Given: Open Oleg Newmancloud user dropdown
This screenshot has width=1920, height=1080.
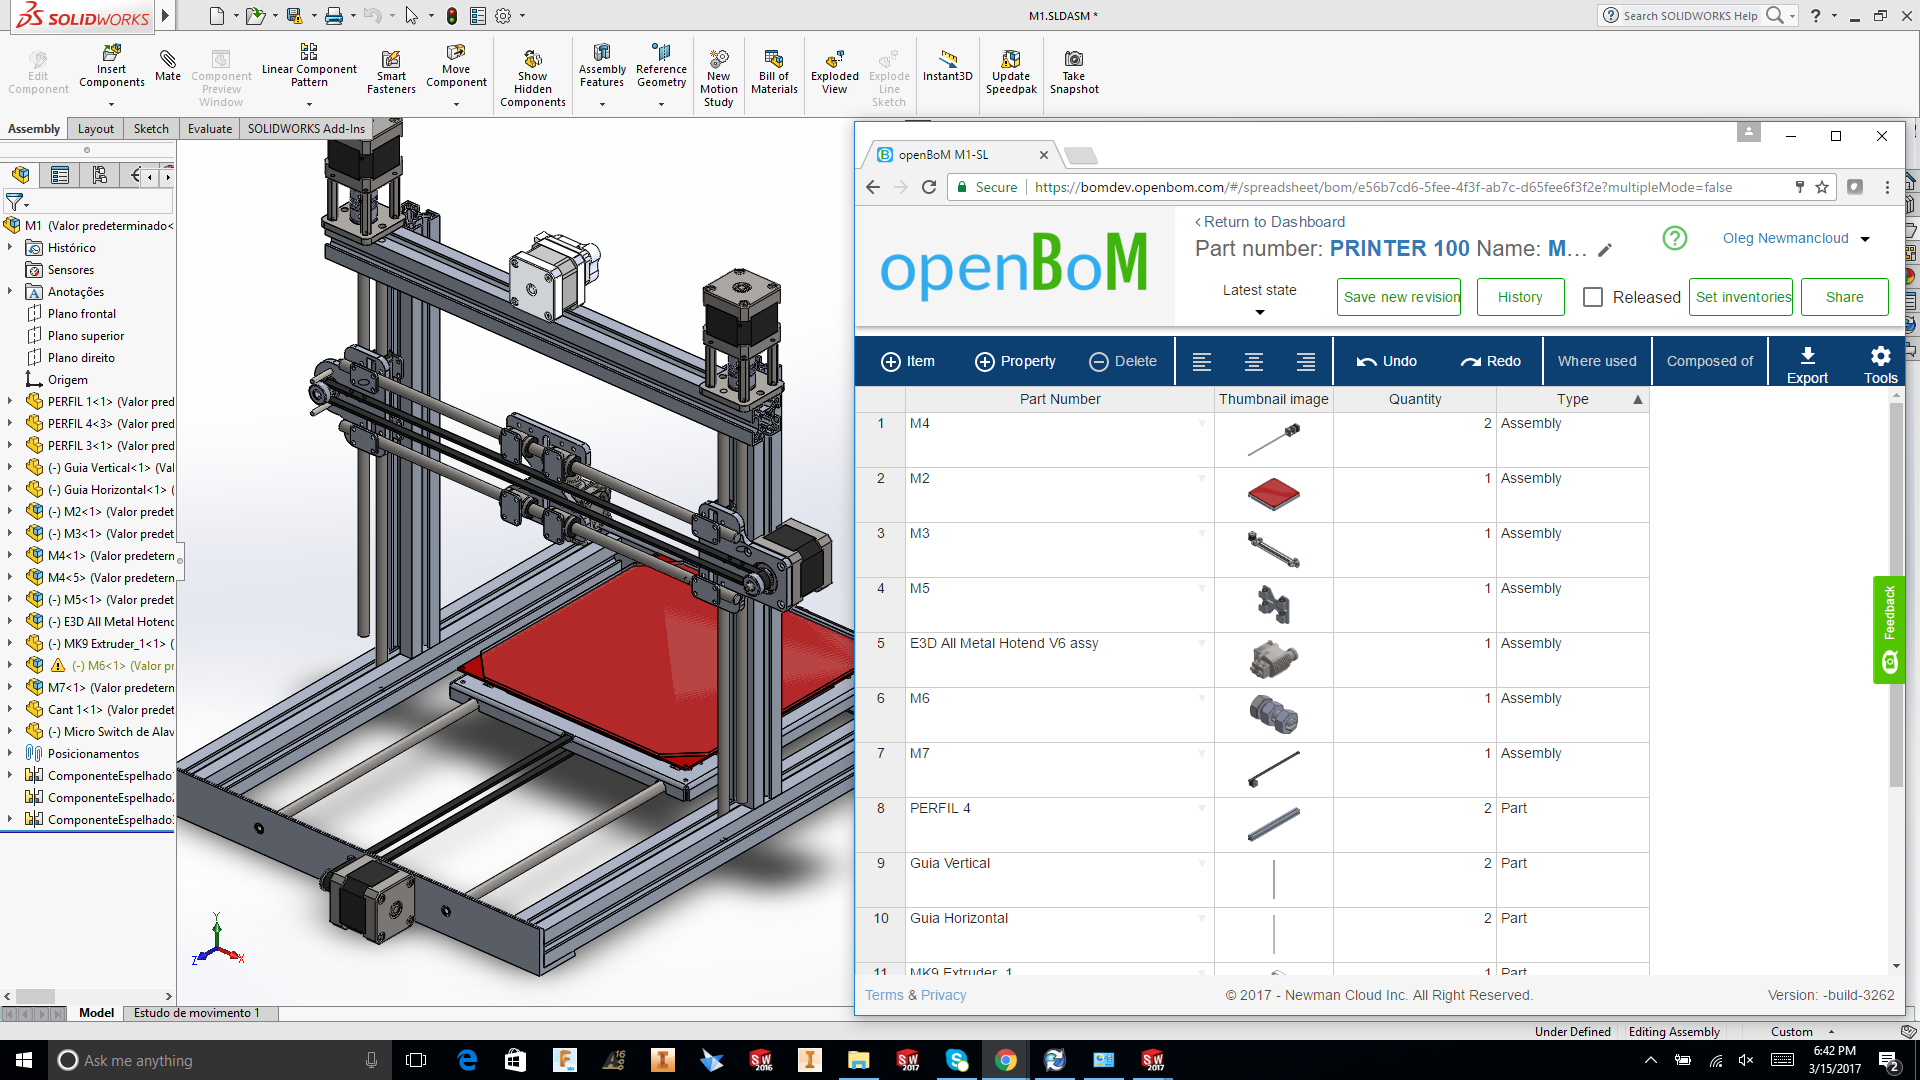Looking at the screenshot, I should [x=1865, y=239].
